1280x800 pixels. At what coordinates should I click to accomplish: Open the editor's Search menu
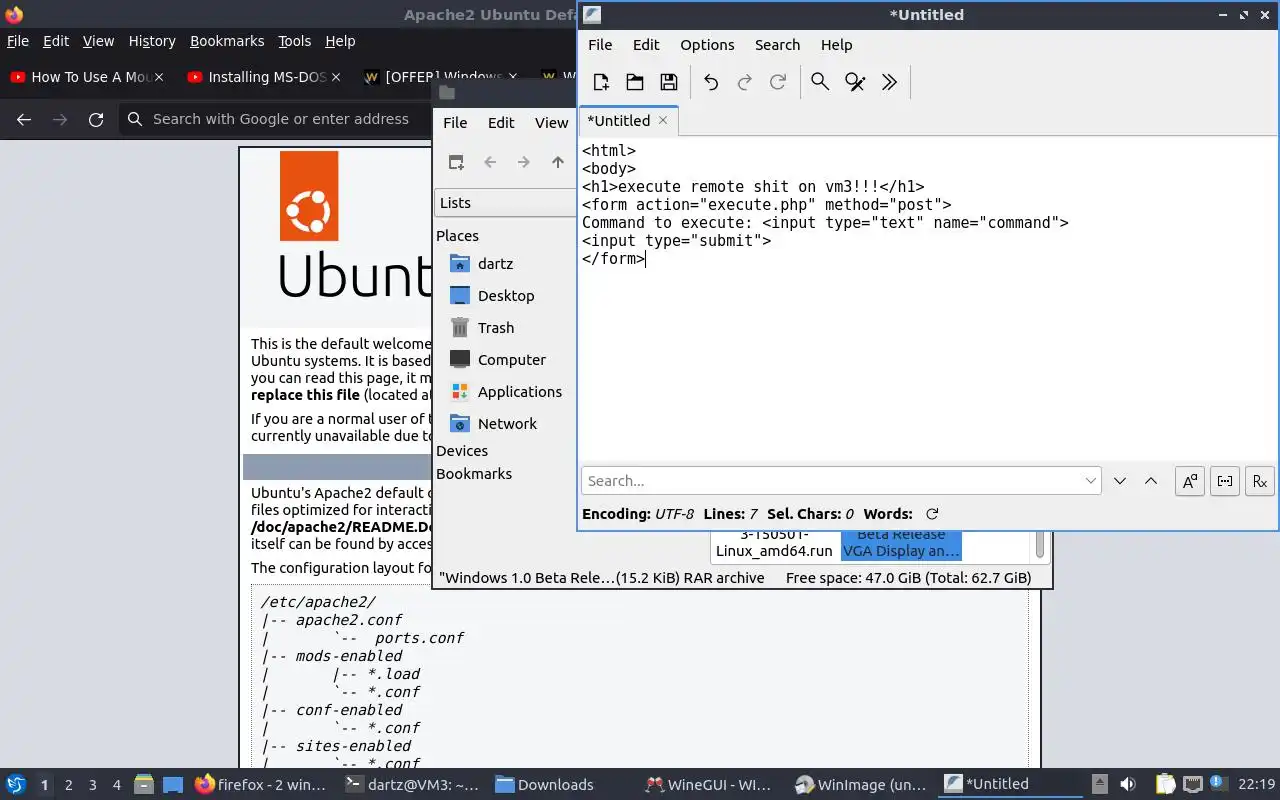777,45
